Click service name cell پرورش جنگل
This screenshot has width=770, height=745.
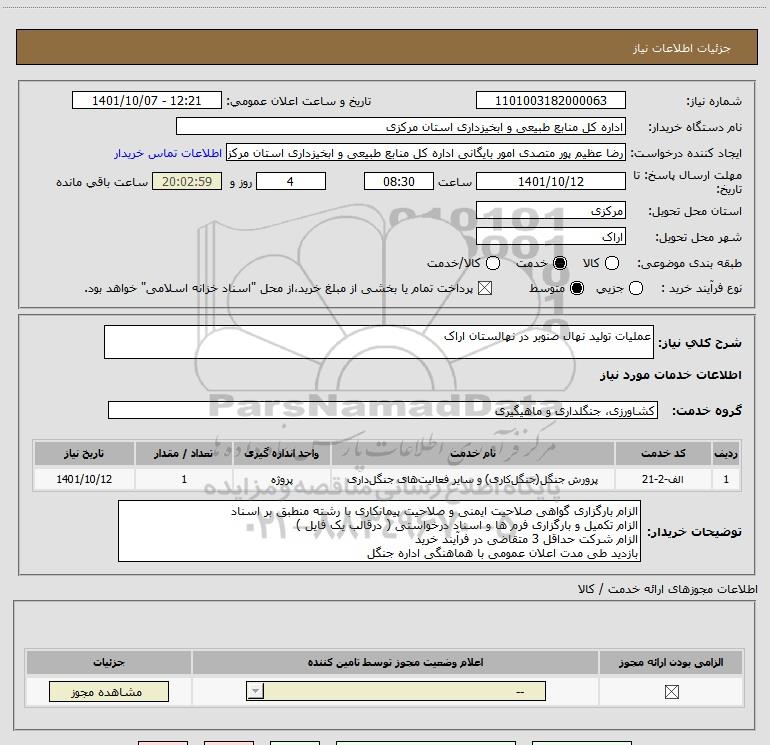(473, 479)
